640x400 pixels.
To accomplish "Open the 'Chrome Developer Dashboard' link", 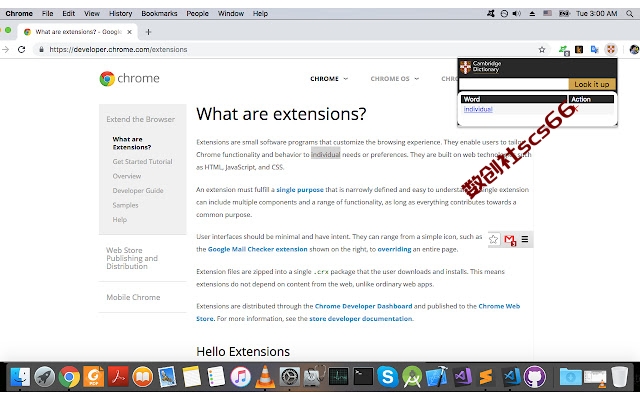I will 363,306.
